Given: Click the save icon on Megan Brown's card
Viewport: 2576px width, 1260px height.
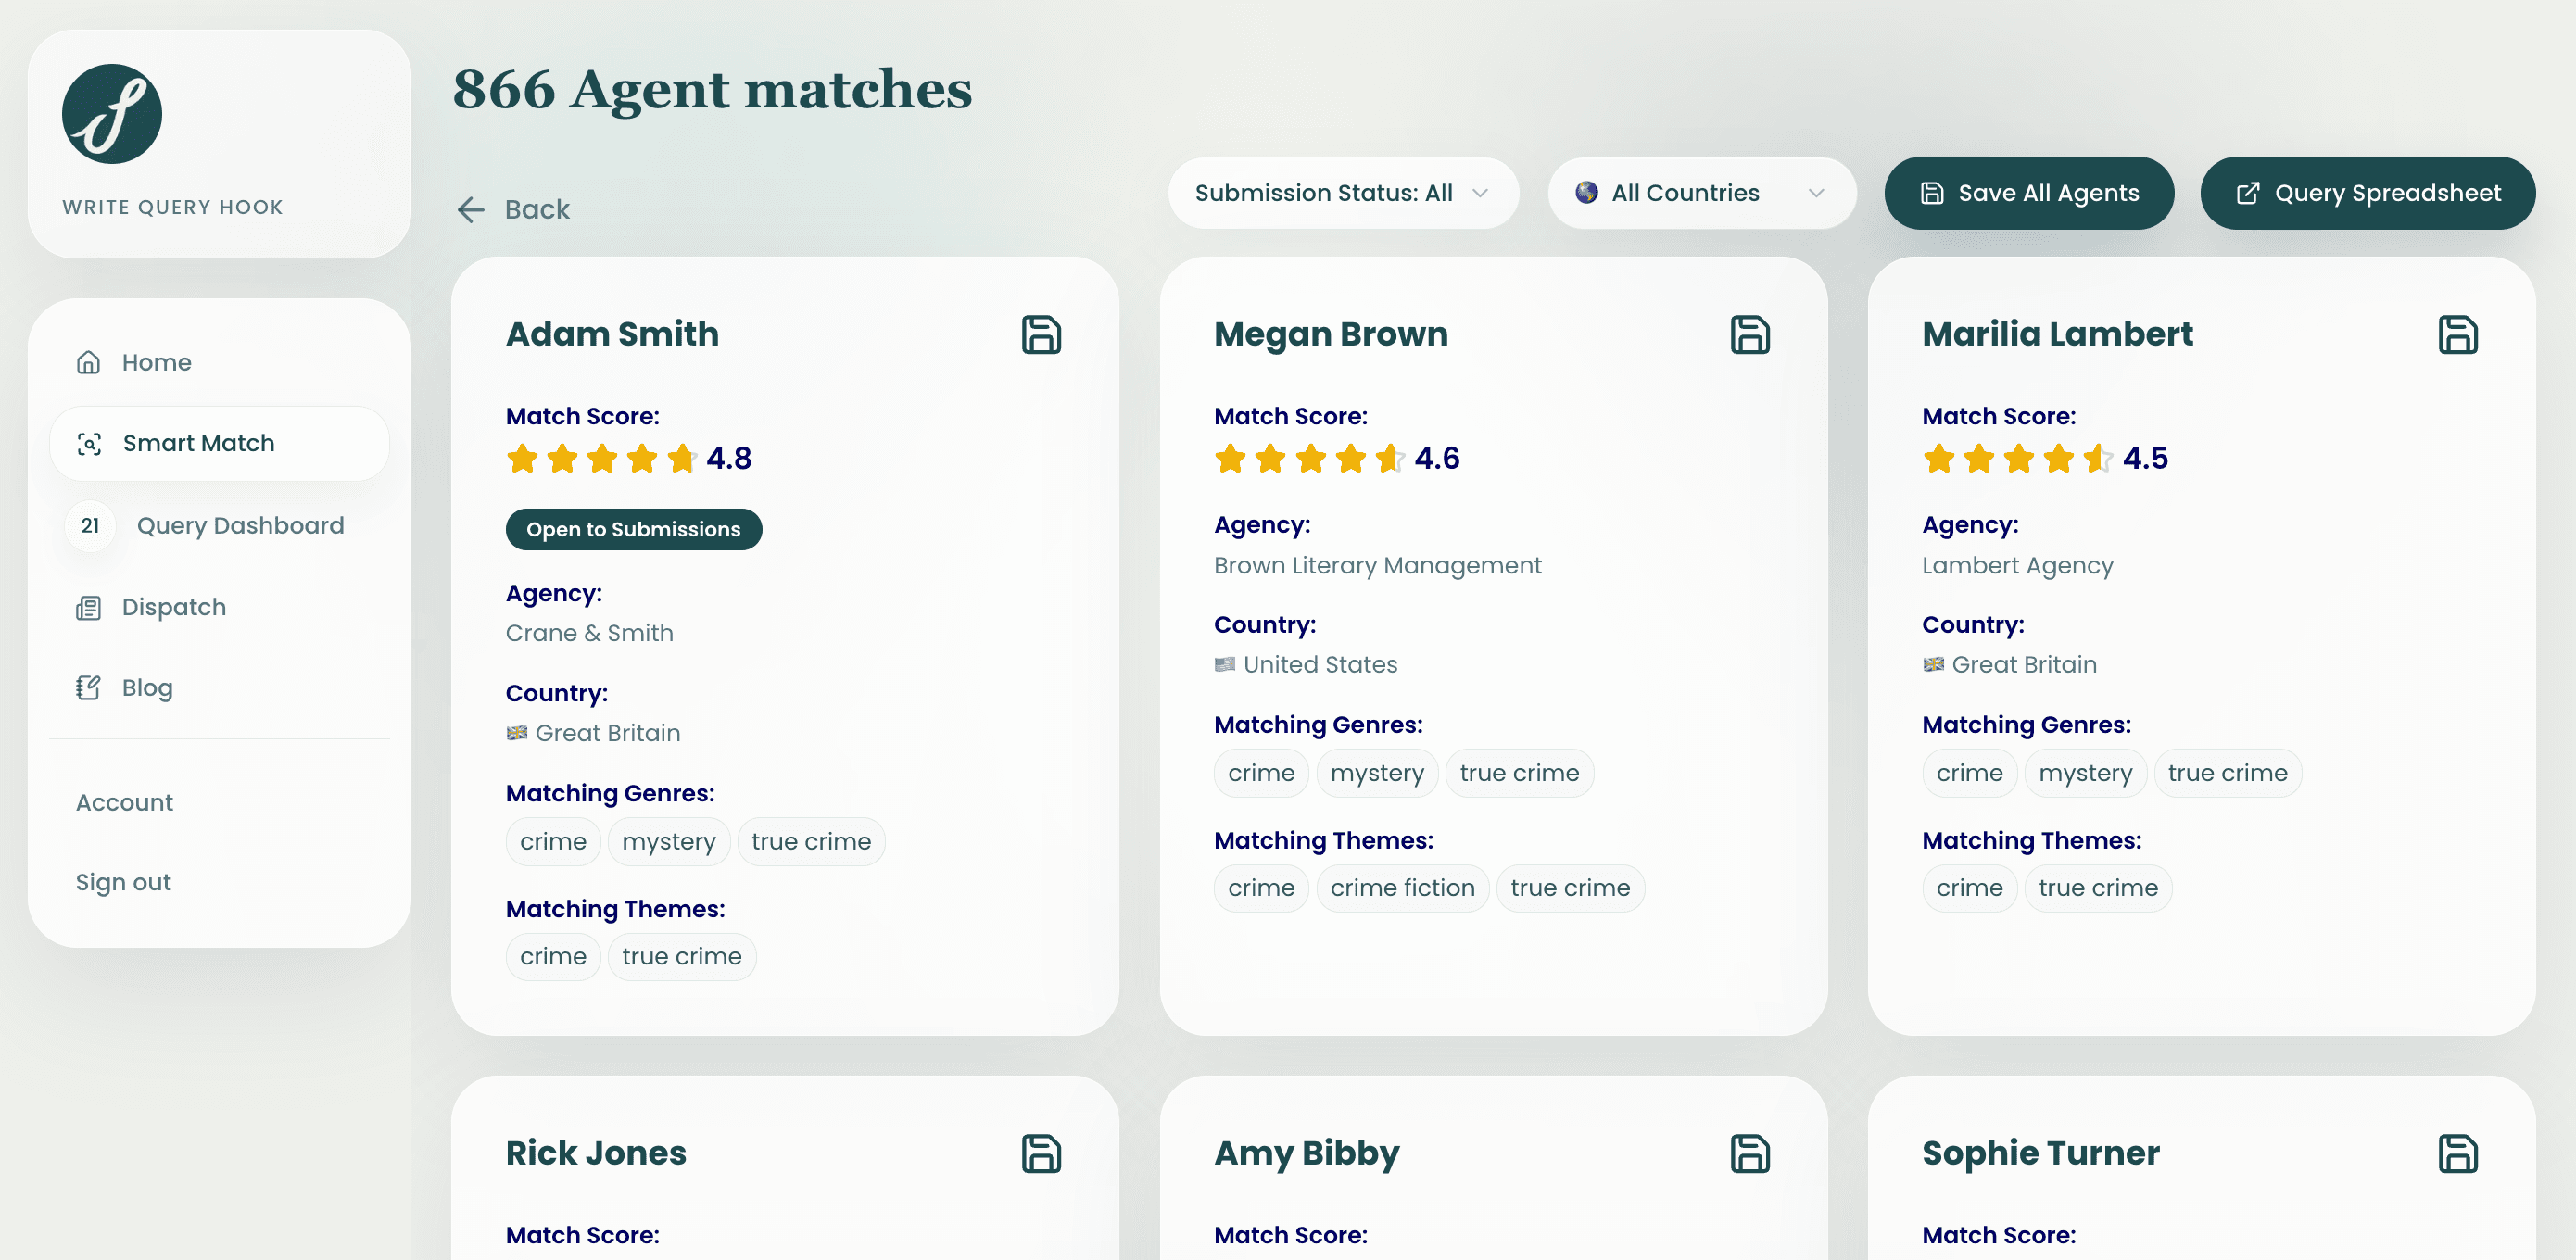Looking at the screenshot, I should pyautogui.click(x=1749, y=335).
